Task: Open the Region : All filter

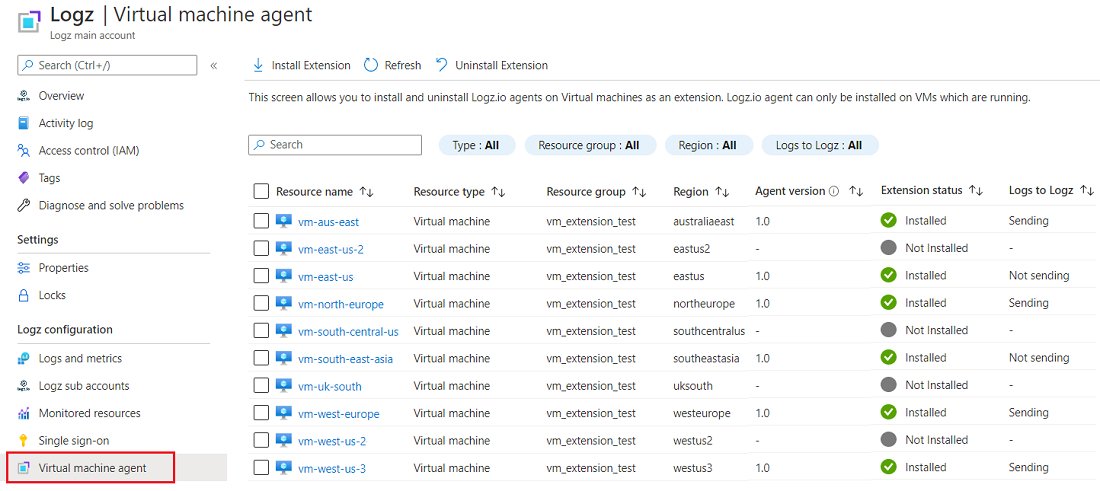Action: (x=707, y=145)
